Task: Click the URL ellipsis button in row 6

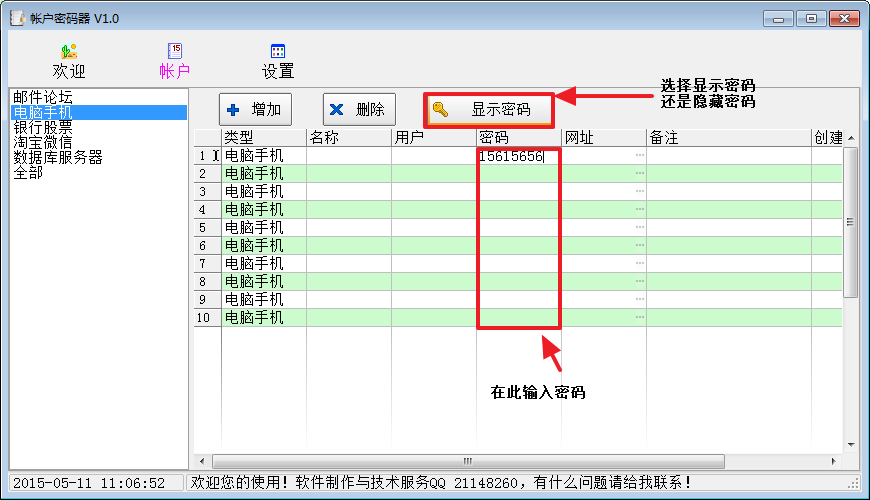Action: click(640, 245)
